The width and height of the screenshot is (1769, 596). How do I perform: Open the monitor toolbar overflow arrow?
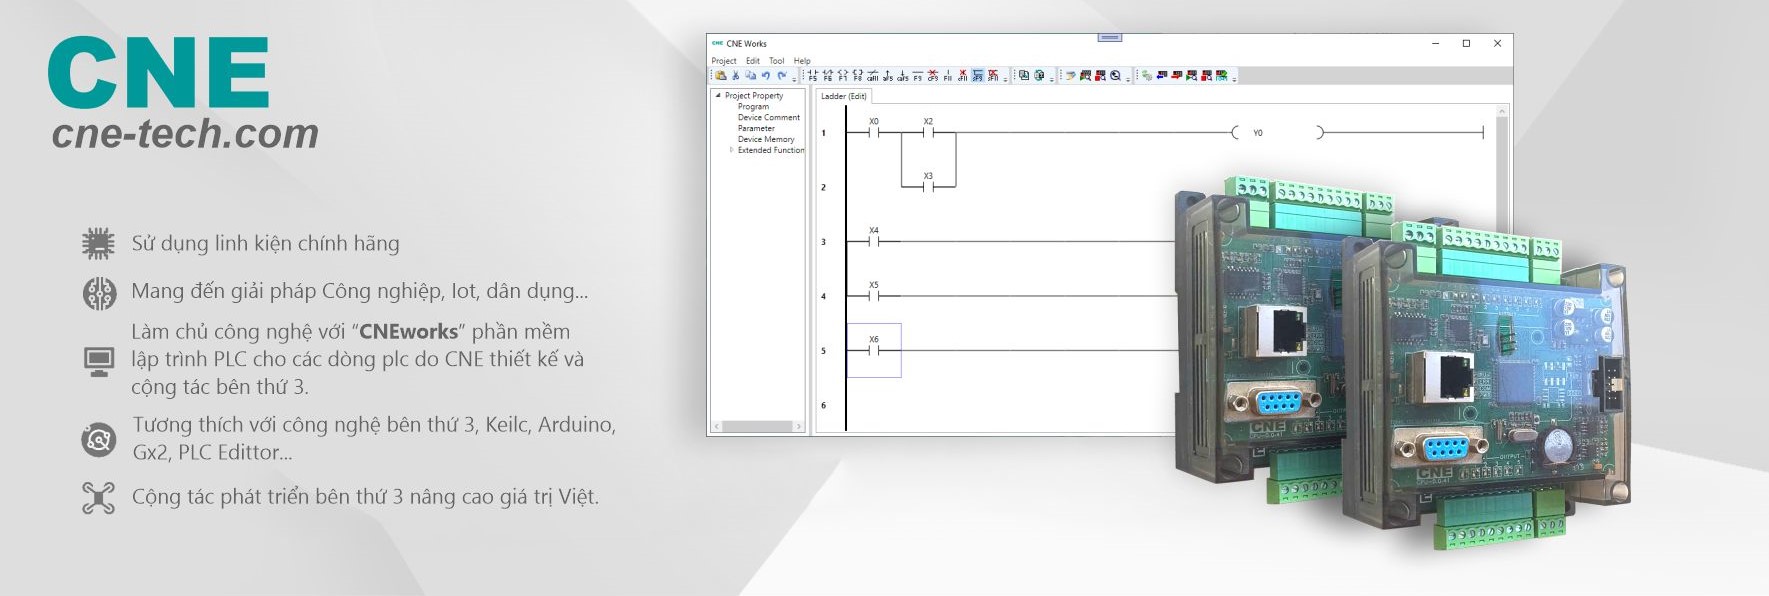[1128, 78]
